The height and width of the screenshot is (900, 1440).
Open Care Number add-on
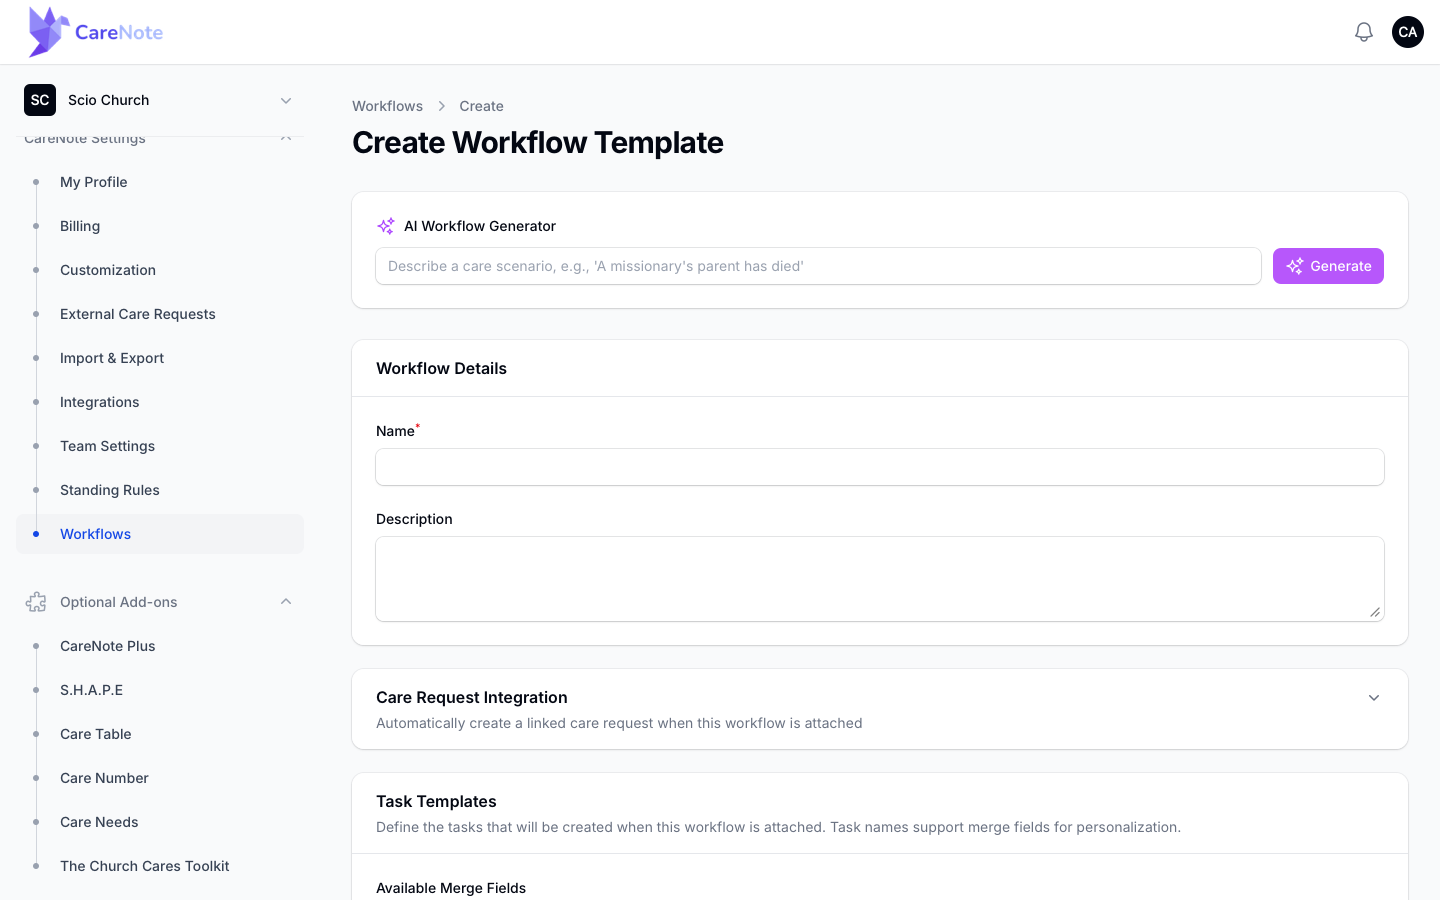tap(160, 778)
